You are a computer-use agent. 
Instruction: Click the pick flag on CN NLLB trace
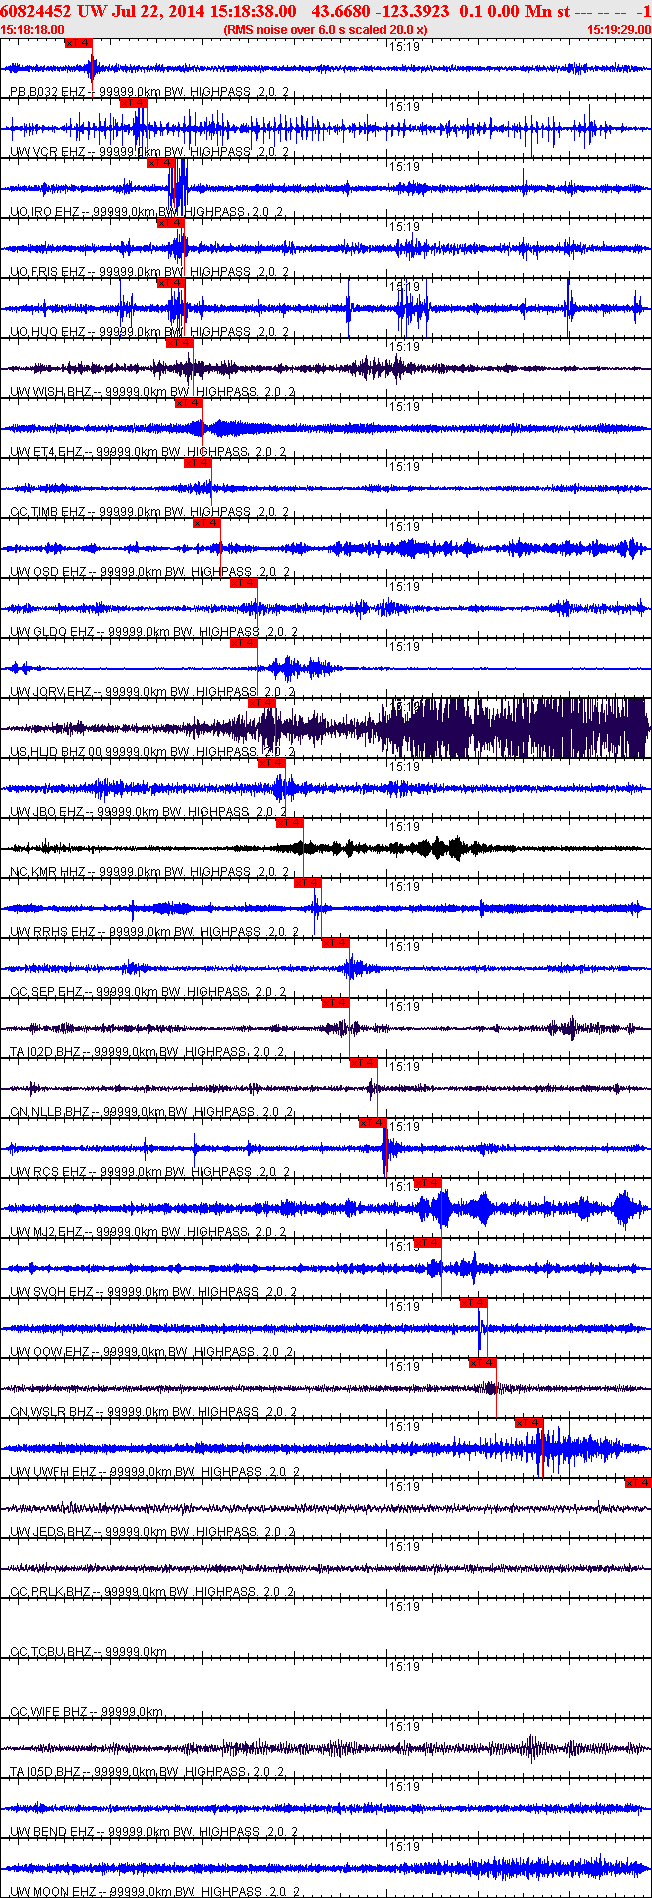point(364,1063)
